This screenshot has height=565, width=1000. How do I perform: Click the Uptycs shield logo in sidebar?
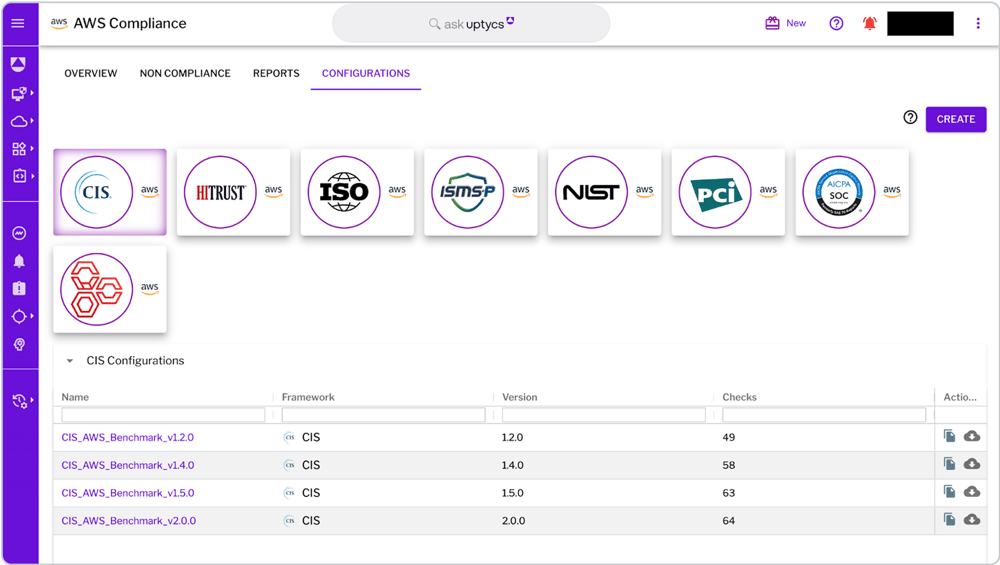[x=18, y=64]
